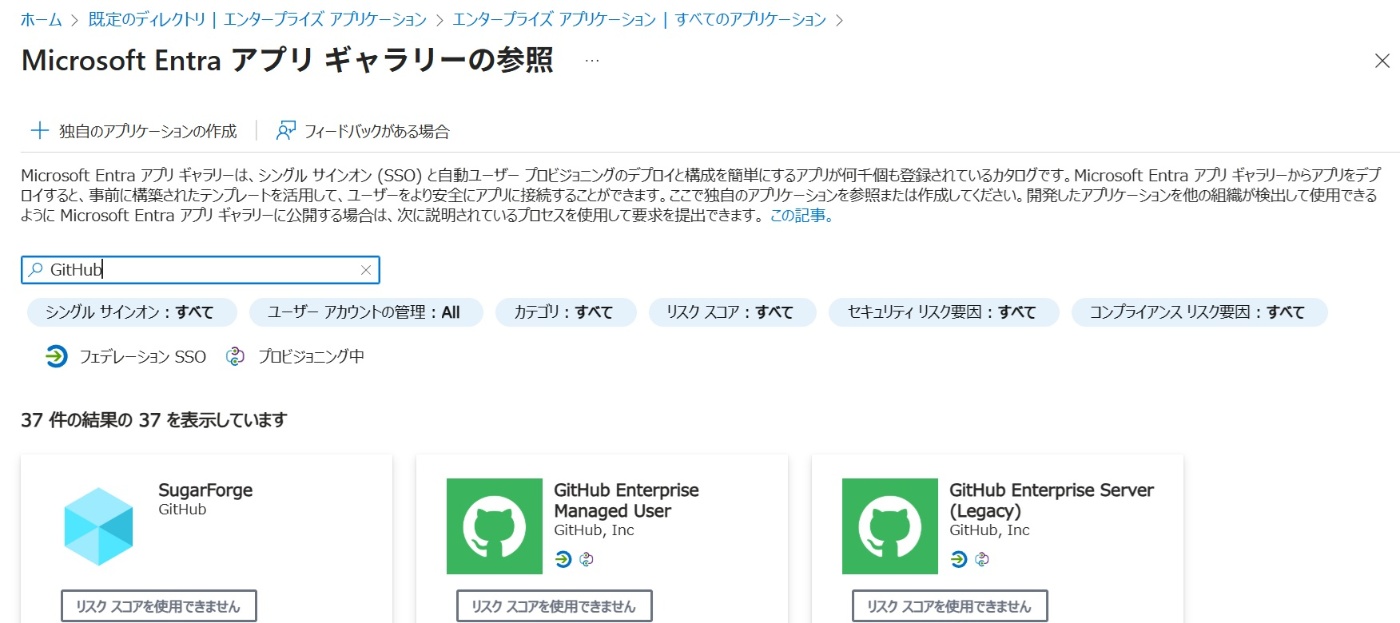Click the provisioning legend icon
The height and width of the screenshot is (623, 1400).
point(235,356)
